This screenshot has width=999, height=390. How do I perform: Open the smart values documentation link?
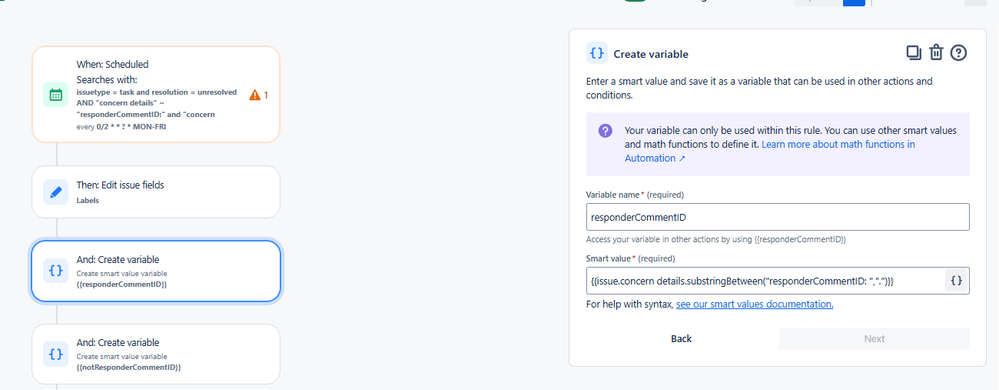point(754,305)
